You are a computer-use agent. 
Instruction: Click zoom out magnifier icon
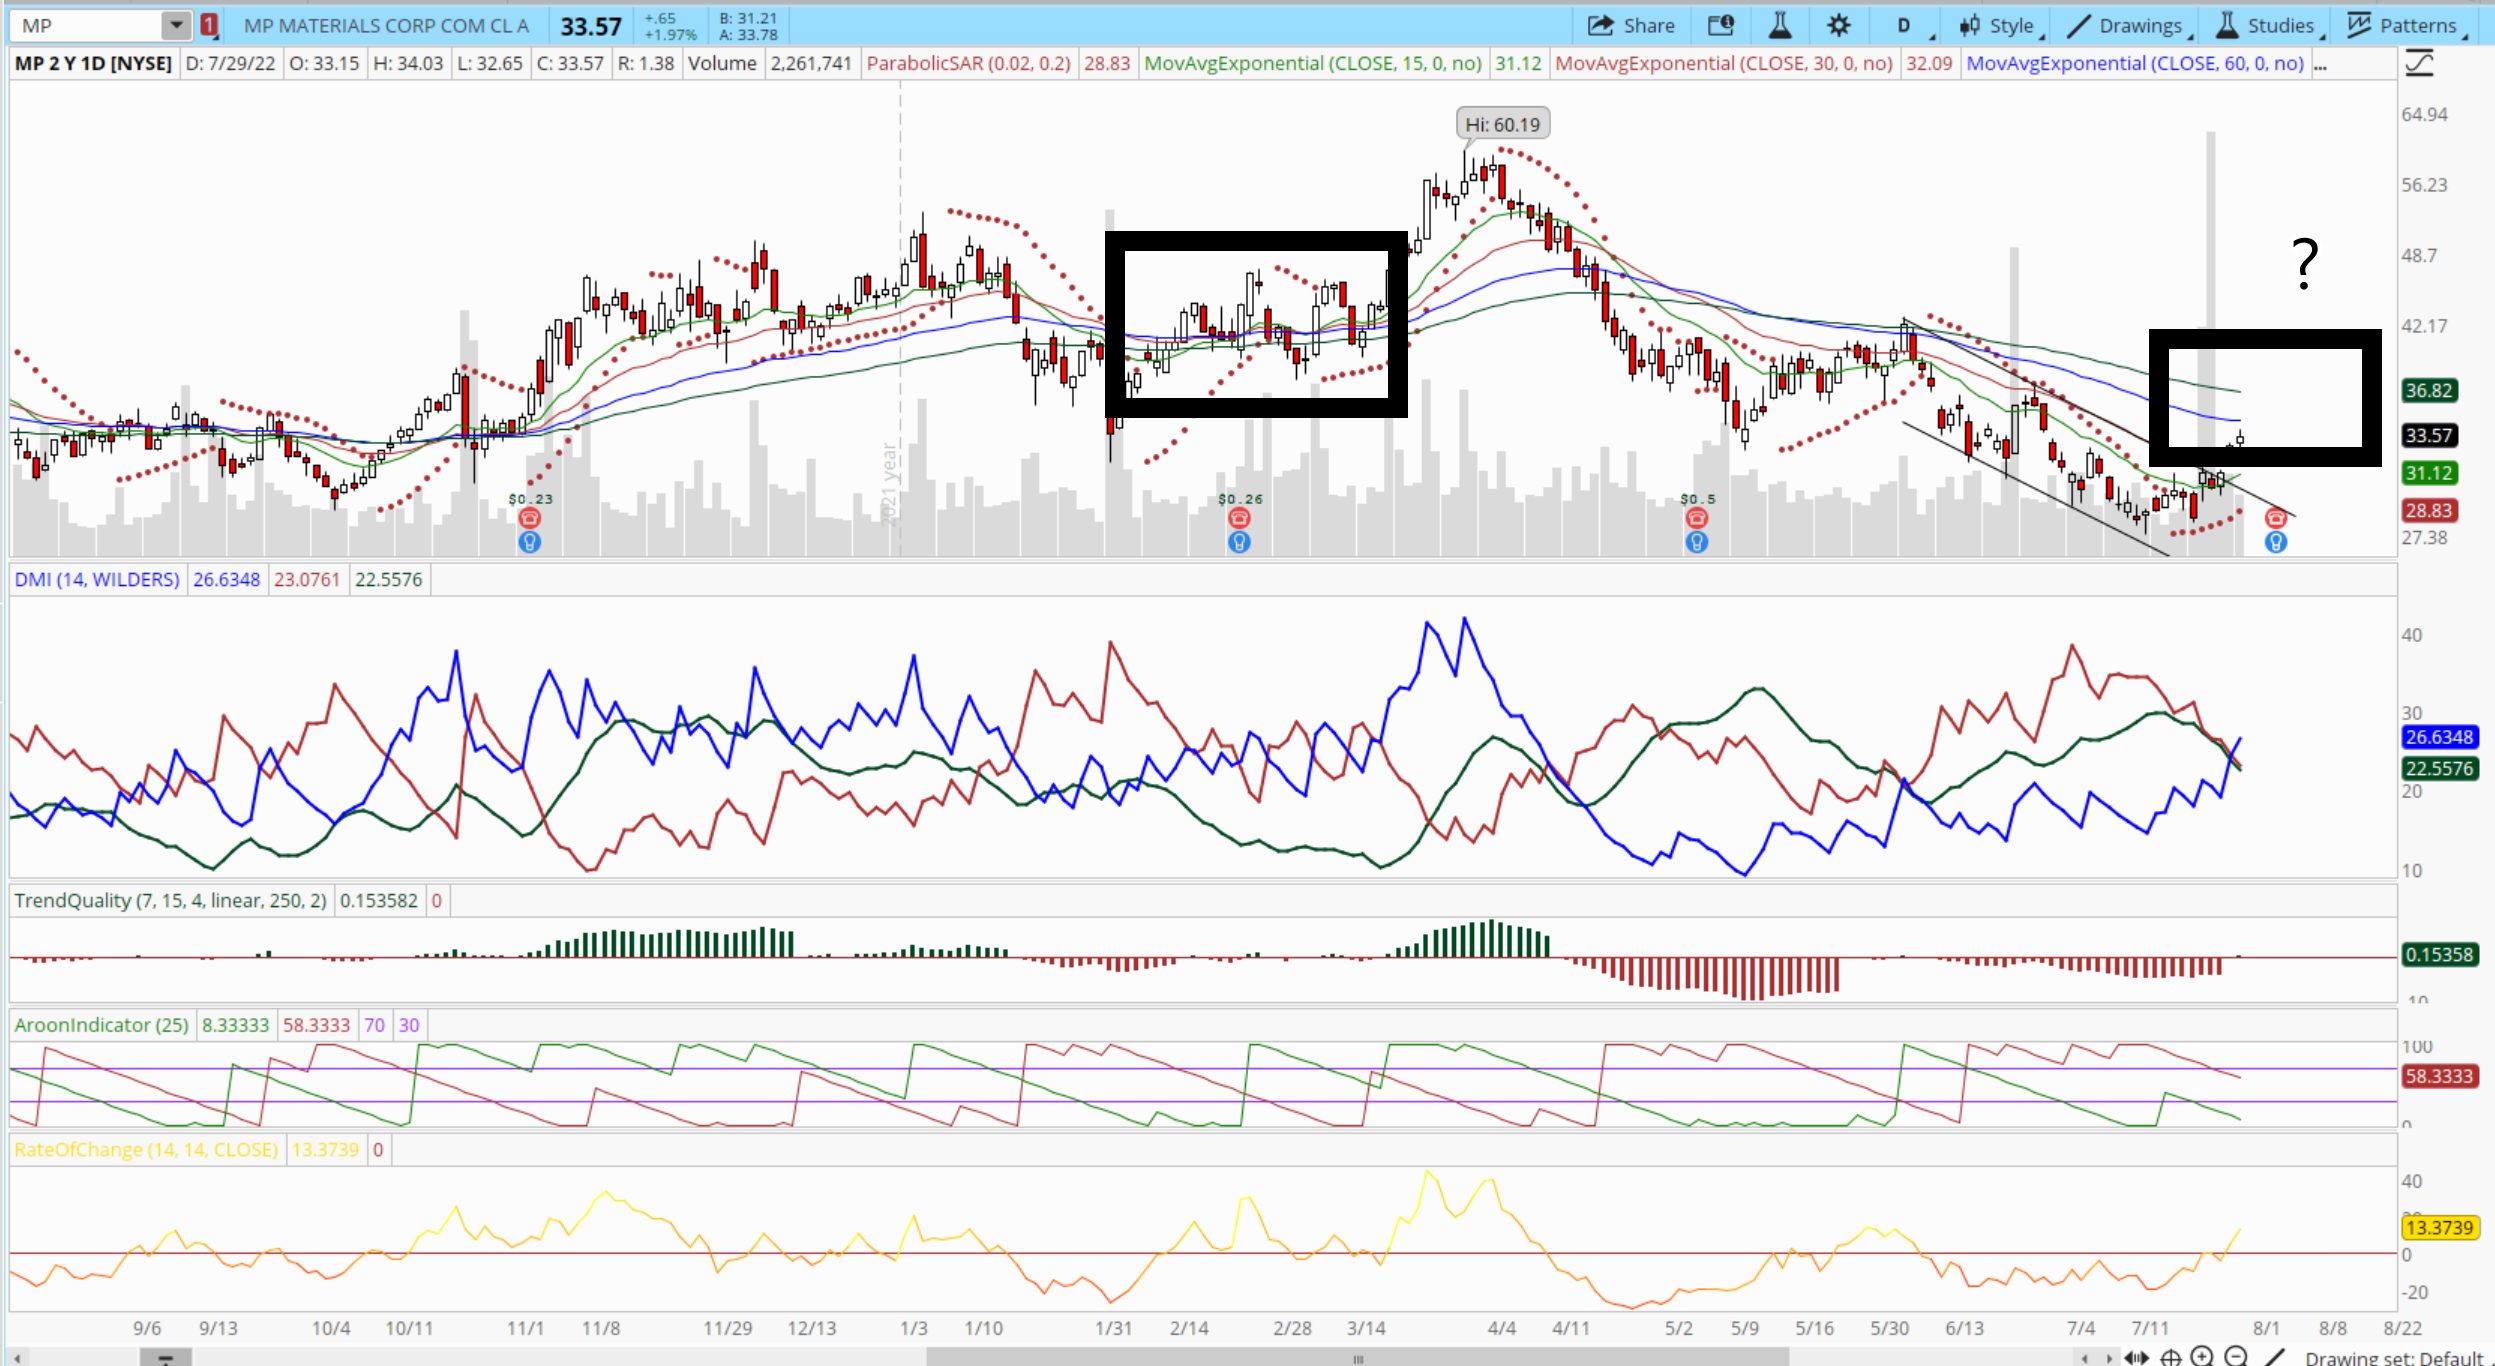(2237, 1357)
